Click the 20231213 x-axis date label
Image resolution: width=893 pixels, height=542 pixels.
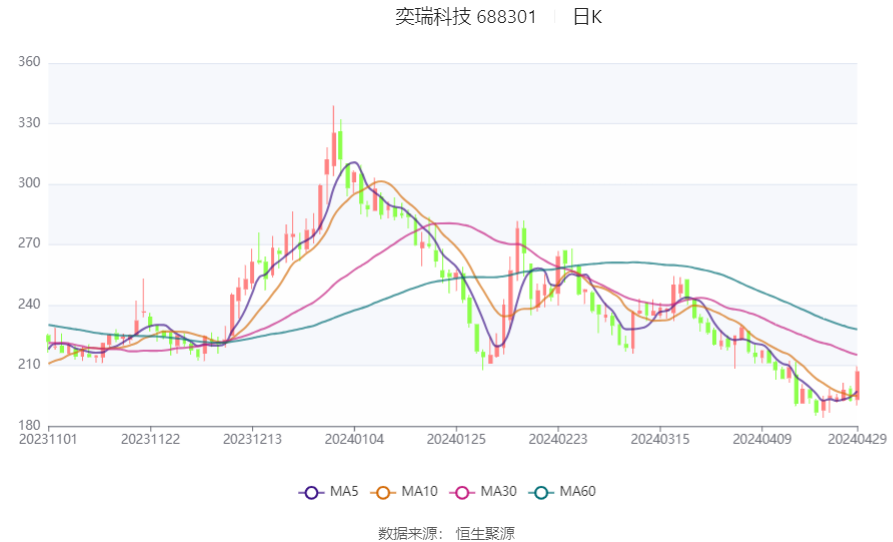tap(252, 440)
